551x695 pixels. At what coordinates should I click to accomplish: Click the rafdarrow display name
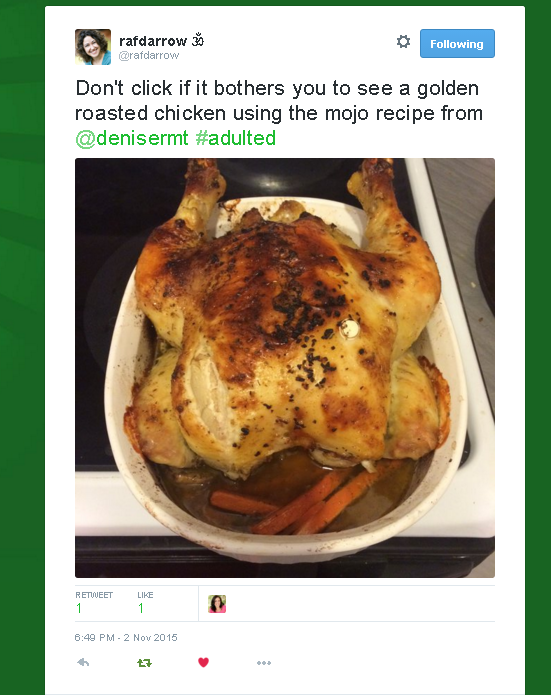coord(153,41)
